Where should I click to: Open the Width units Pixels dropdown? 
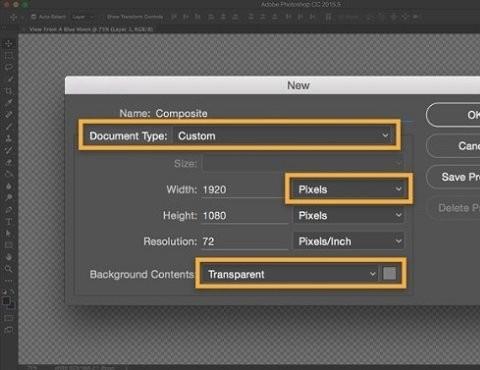point(349,189)
